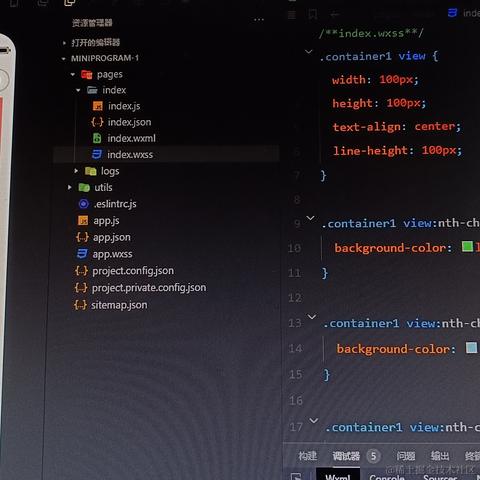The height and width of the screenshot is (480, 480).
Task: Click the 资源管理器 panel title
Action: pos(92,23)
